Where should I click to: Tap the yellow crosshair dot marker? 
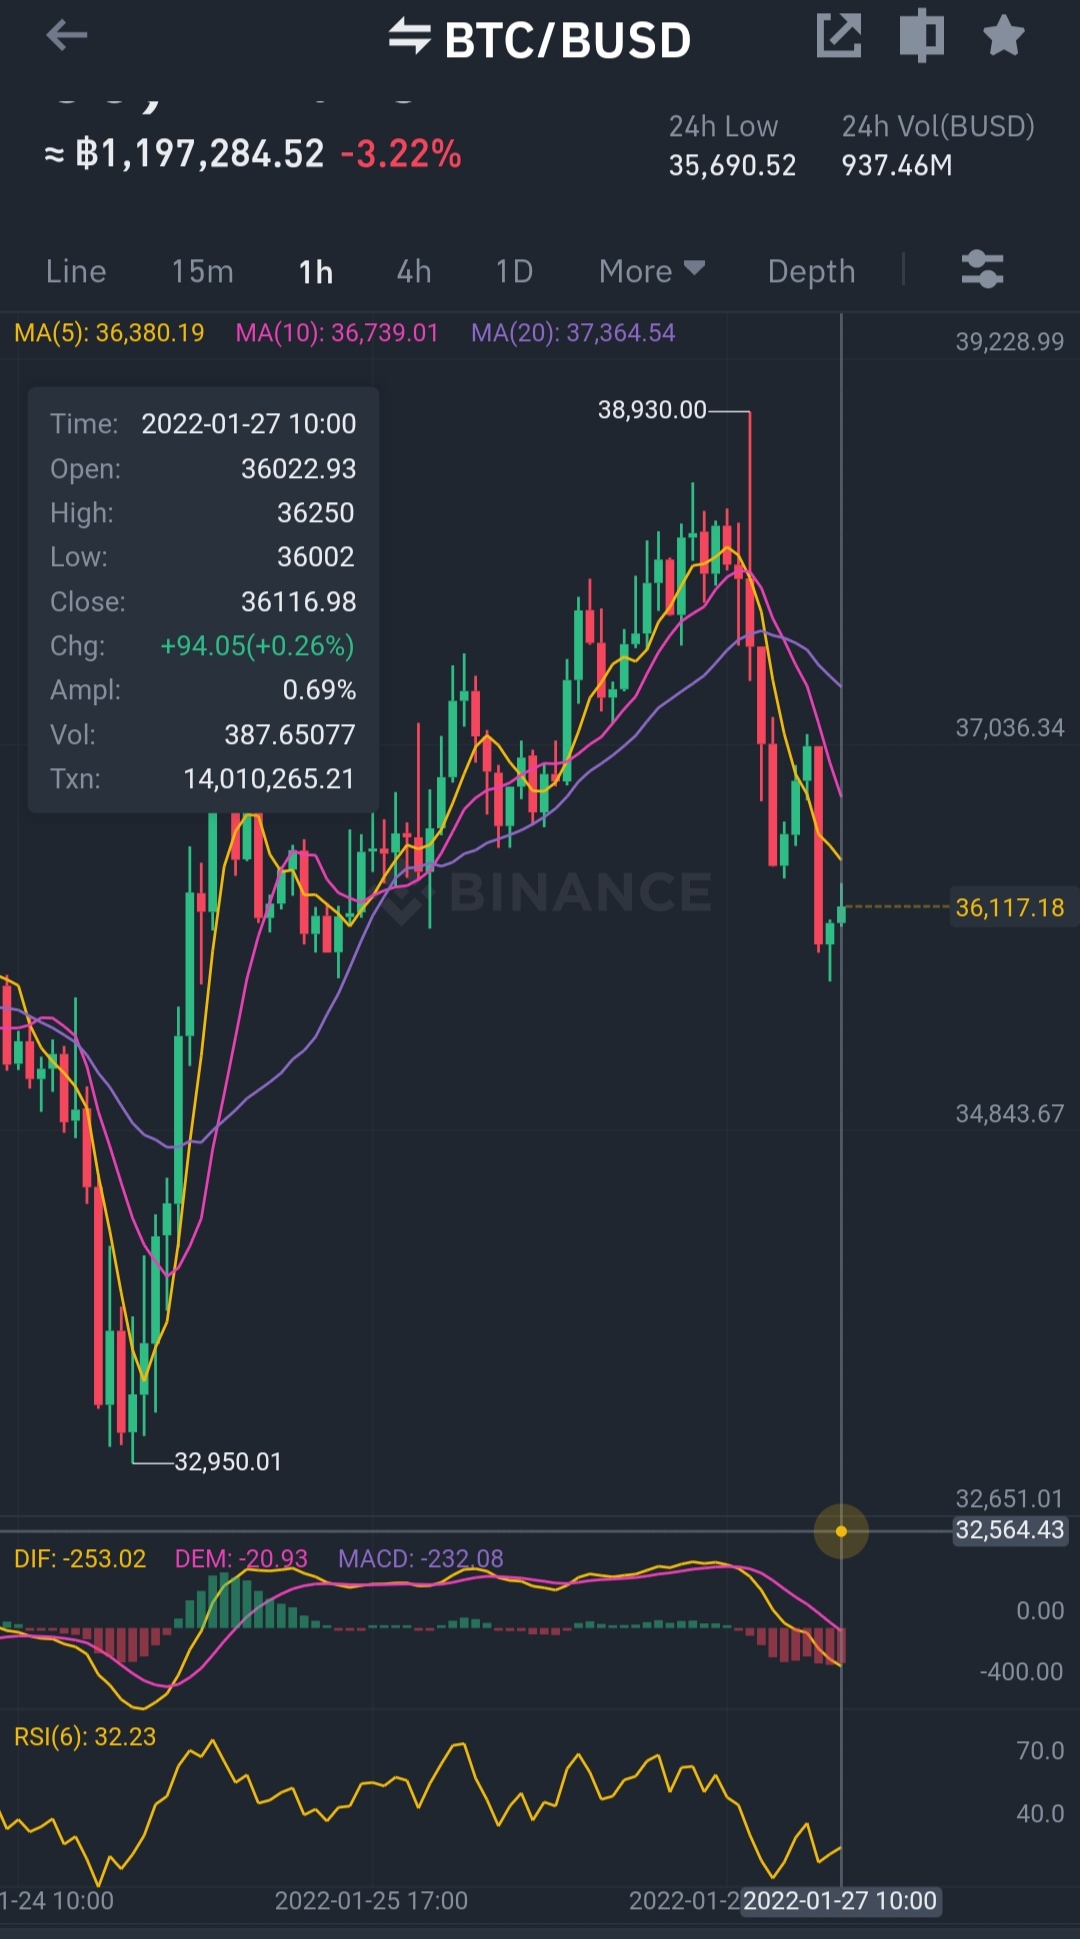click(841, 1531)
